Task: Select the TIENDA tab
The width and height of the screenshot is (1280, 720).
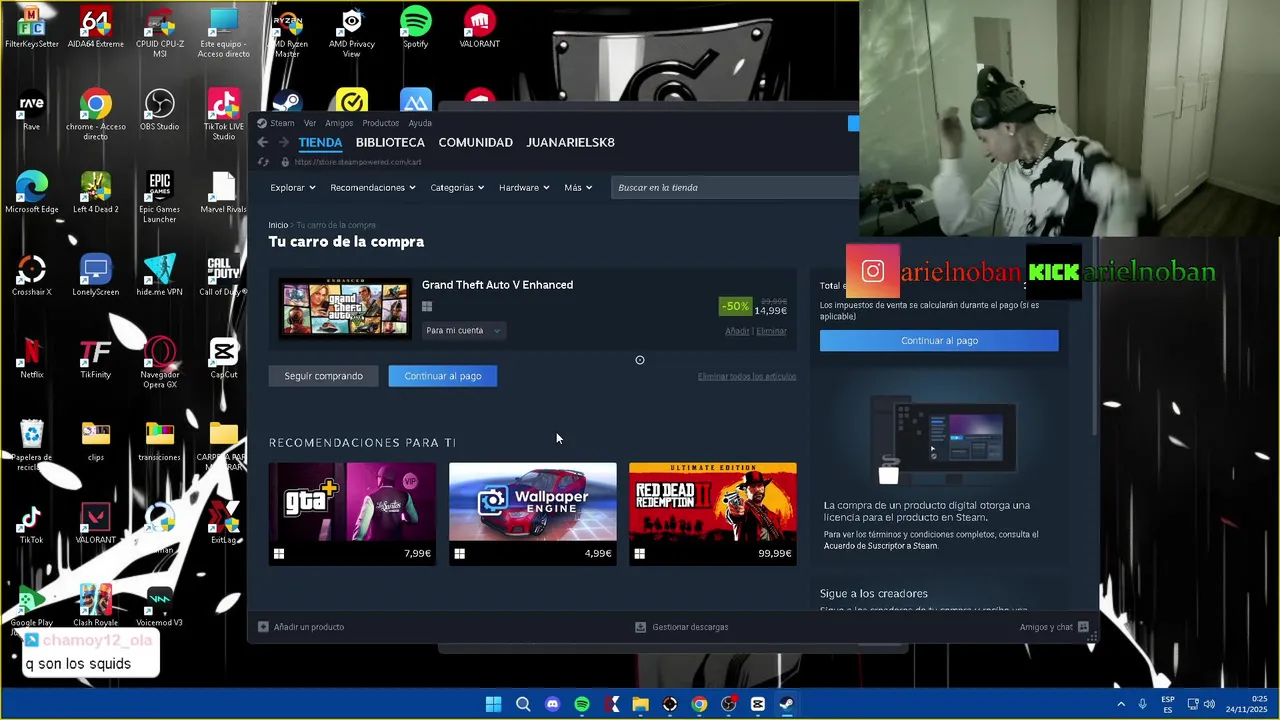Action: coord(320,142)
